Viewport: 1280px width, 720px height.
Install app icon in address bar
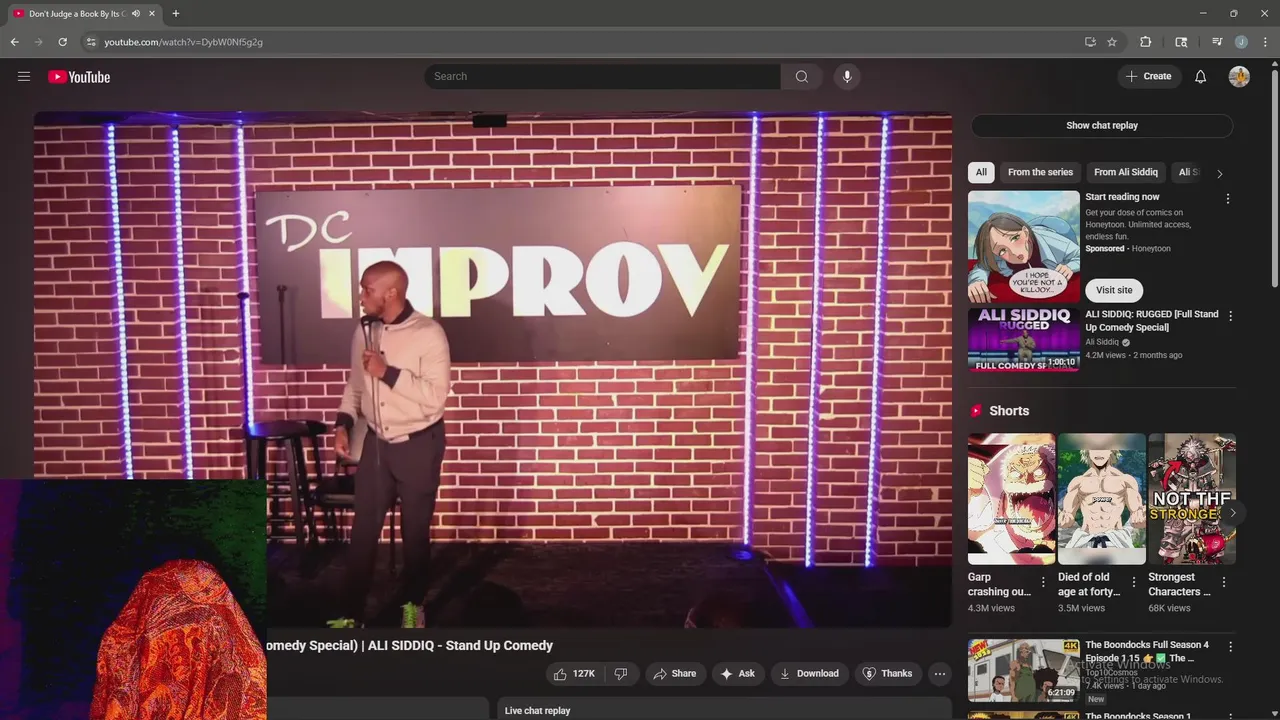(x=1090, y=42)
